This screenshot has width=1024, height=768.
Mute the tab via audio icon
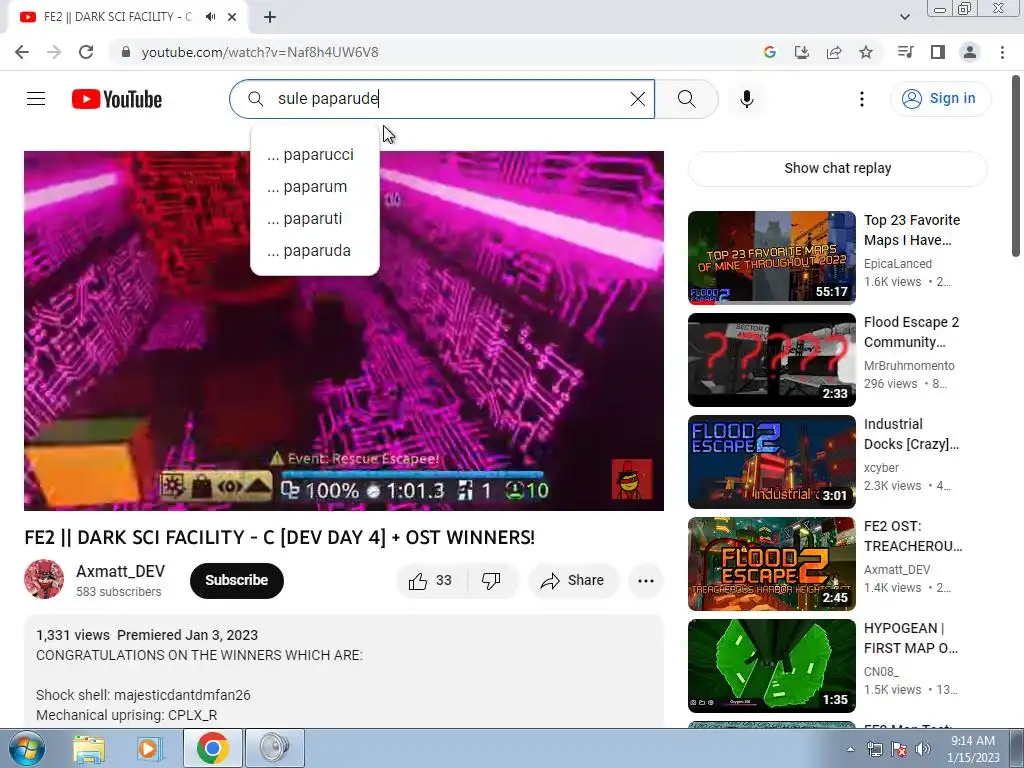[x=210, y=17]
